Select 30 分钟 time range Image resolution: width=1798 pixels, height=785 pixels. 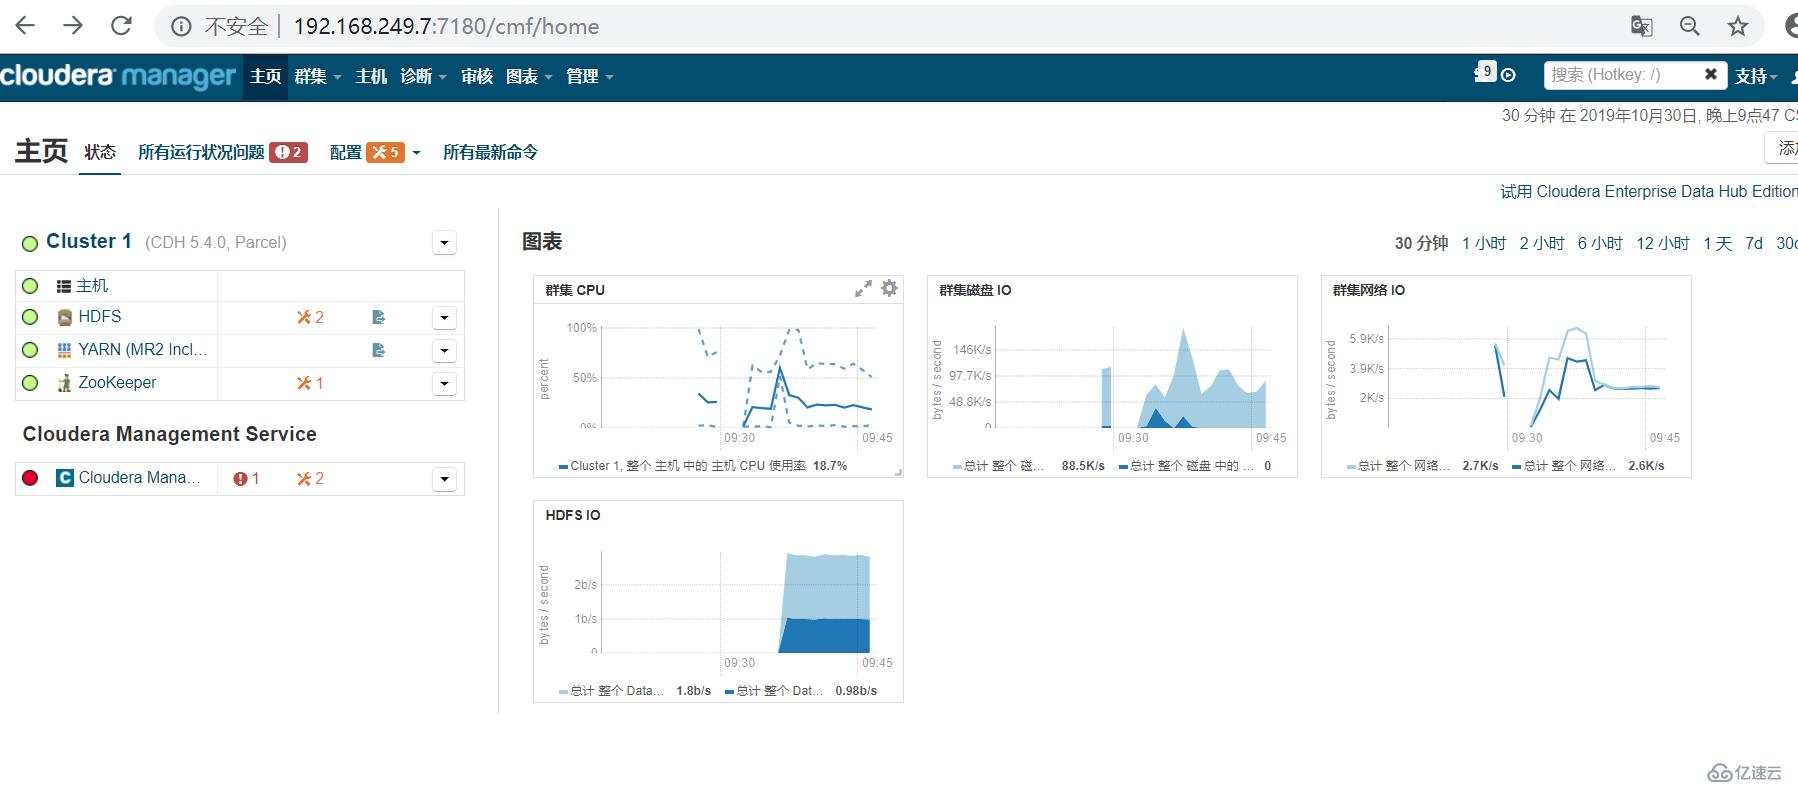[x=1421, y=243]
